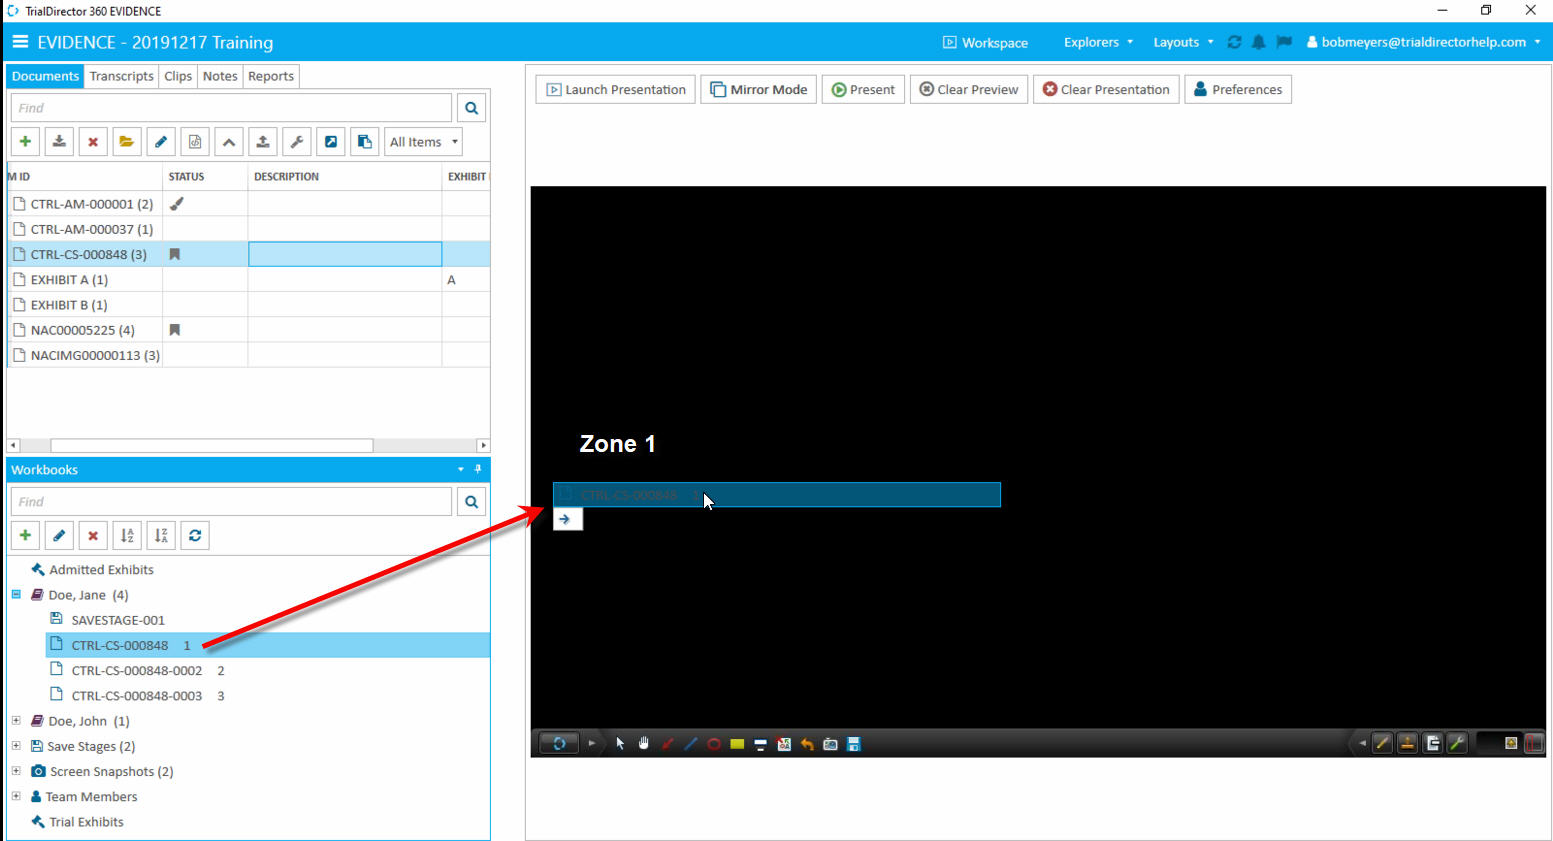This screenshot has height=841, width=1553.
Task: Click the blue pencil edit icon in Documents toolbar
Action: coord(161,142)
